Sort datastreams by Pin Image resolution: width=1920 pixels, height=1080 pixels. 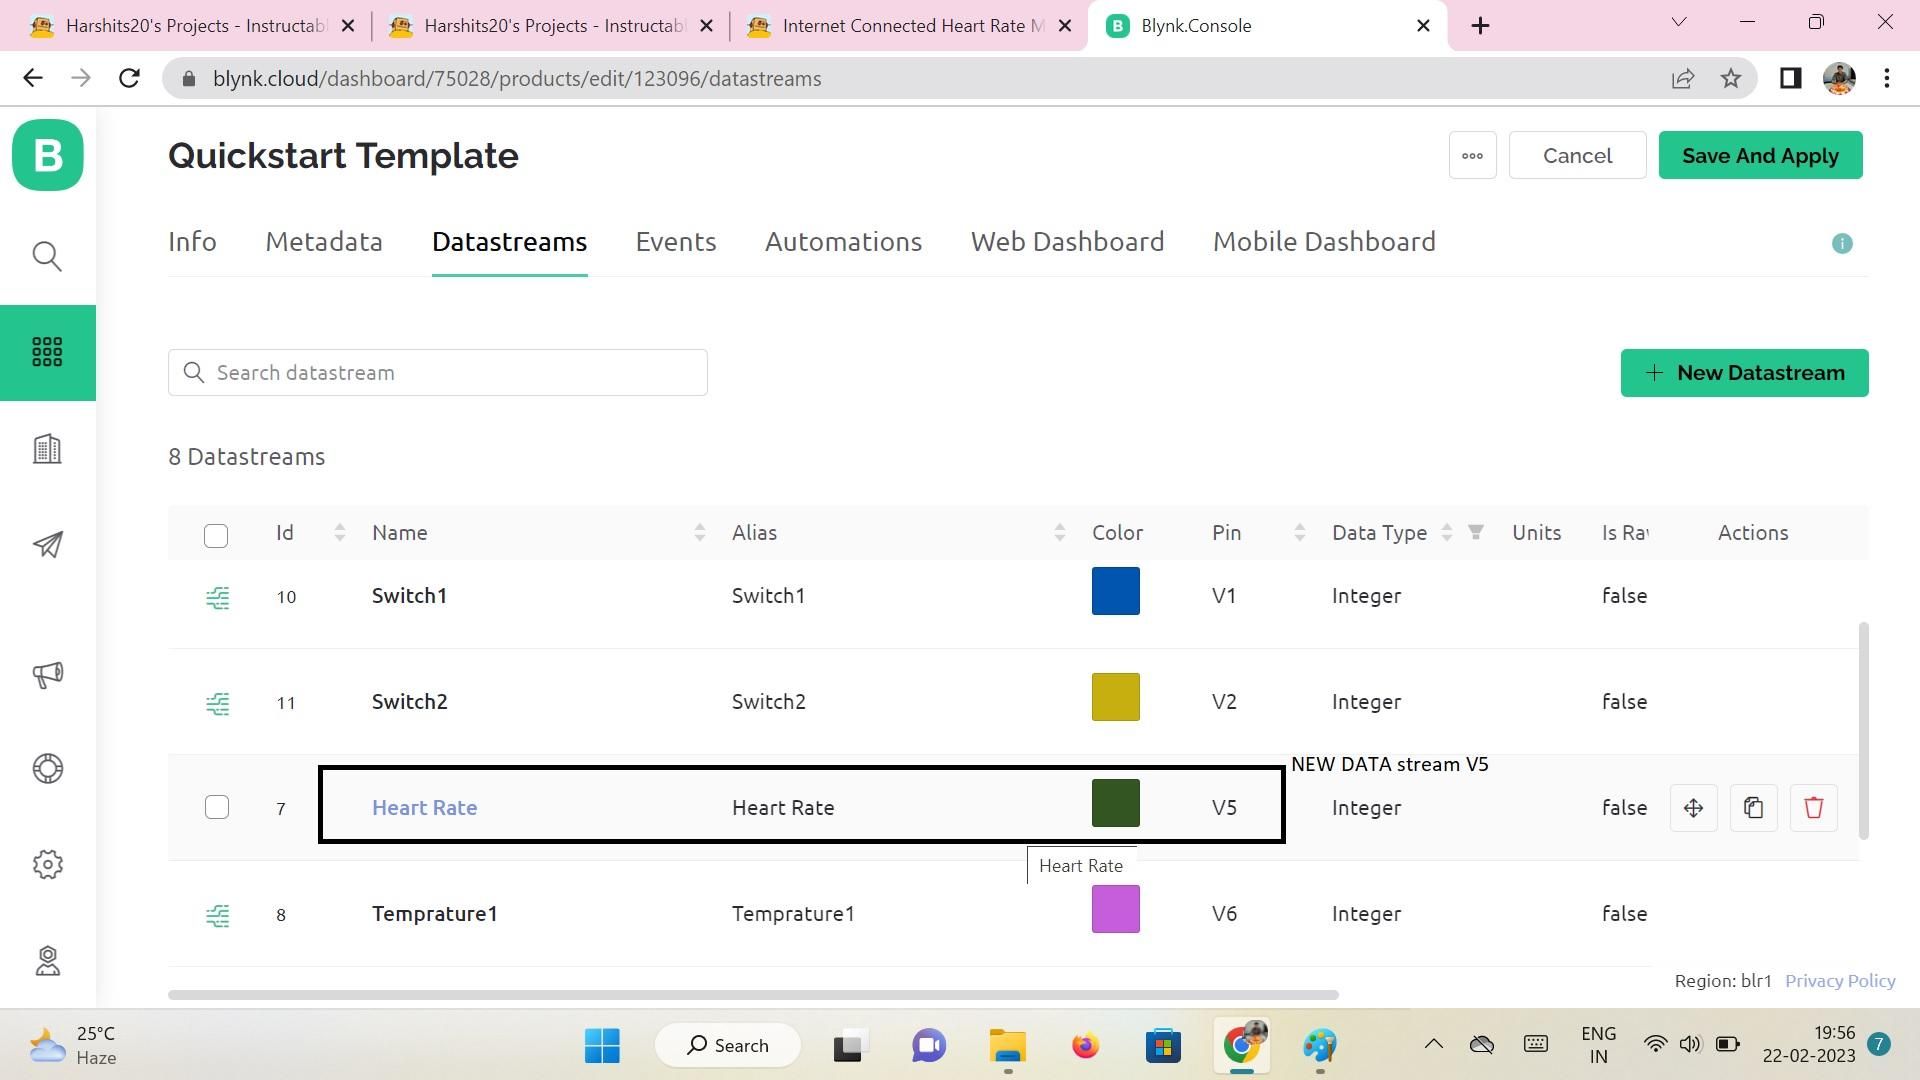coord(1300,533)
